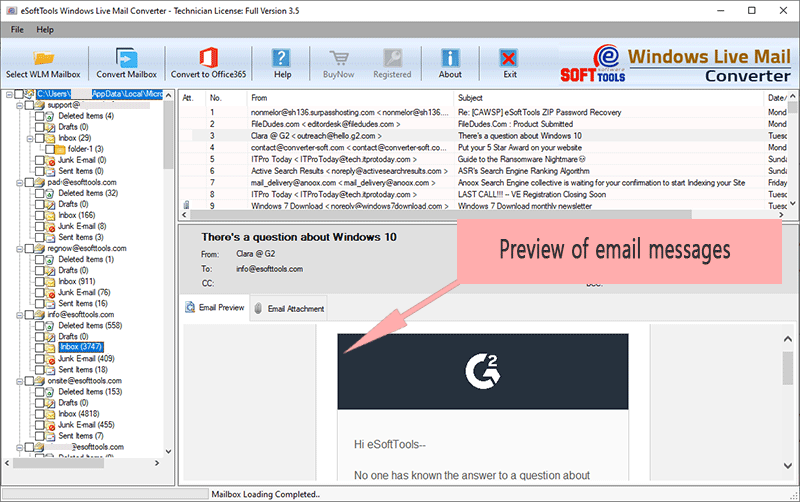Switch to the Email Preview tab
This screenshot has height=502, width=800.
[215, 308]
